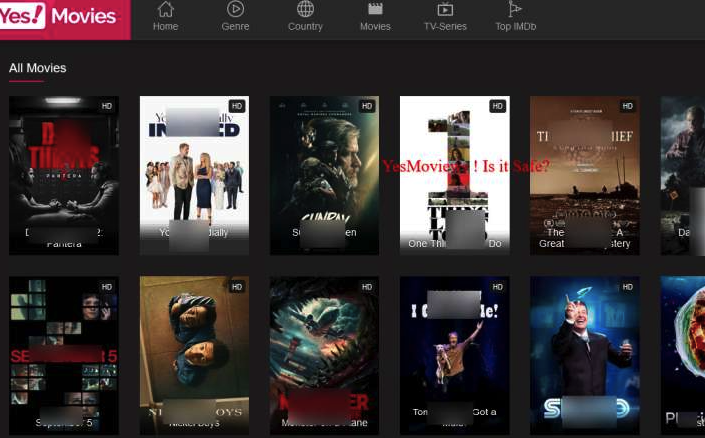Open the You're Cordially Invited poster
705x438 pixels.
(194, 175)
